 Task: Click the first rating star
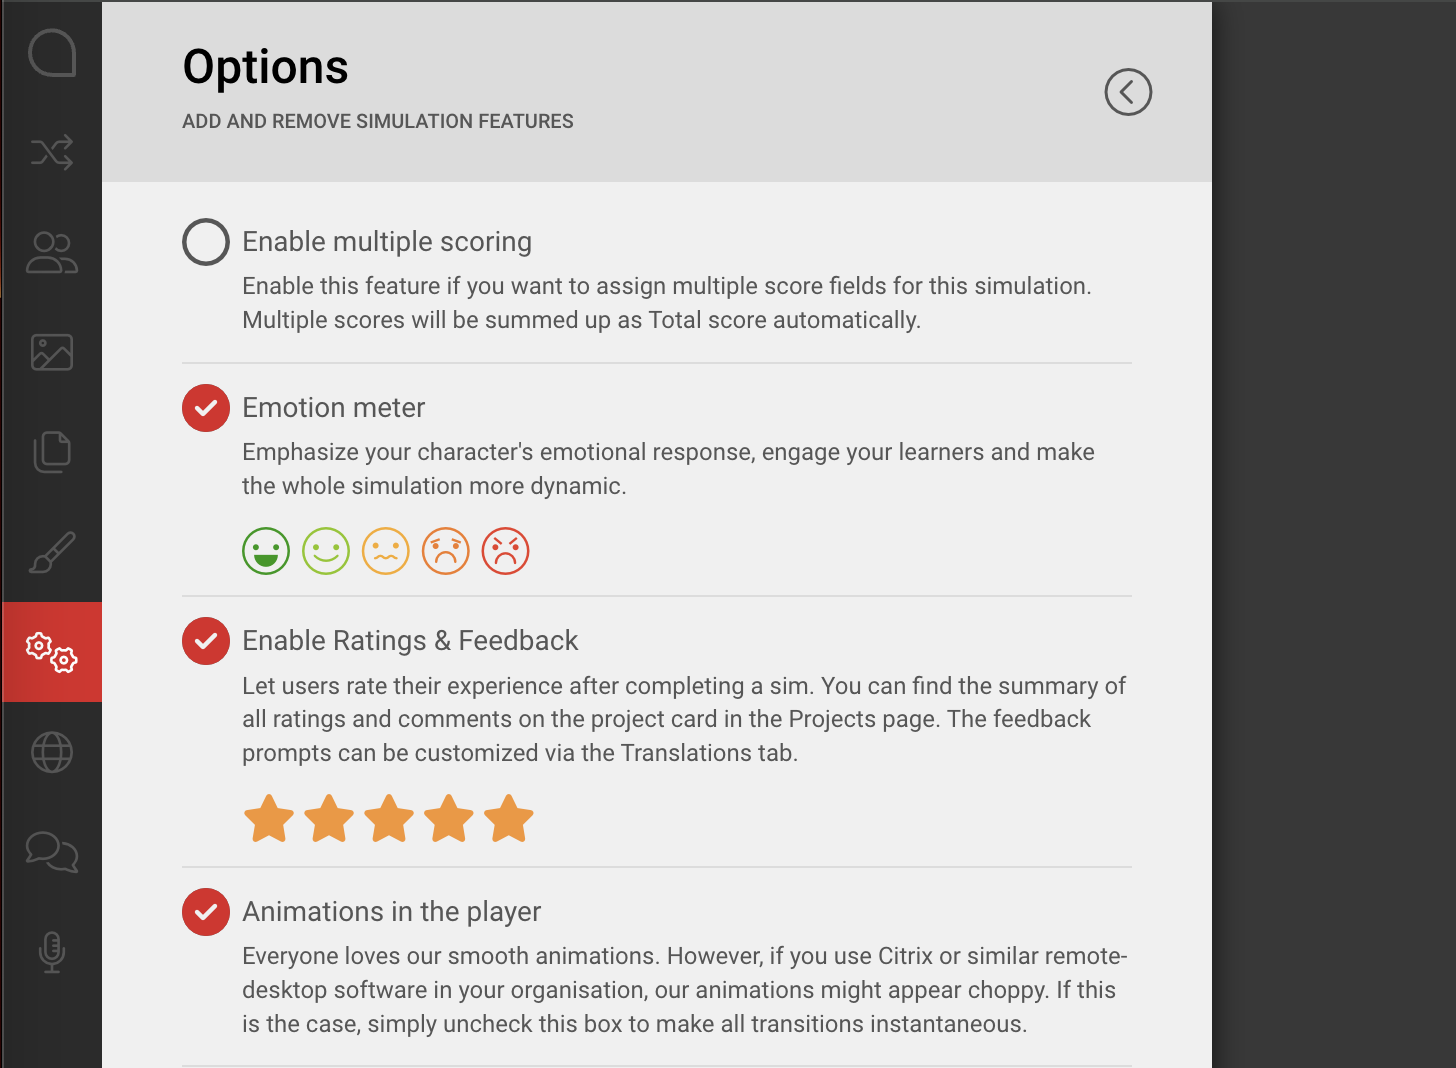[x=268, y=818]
